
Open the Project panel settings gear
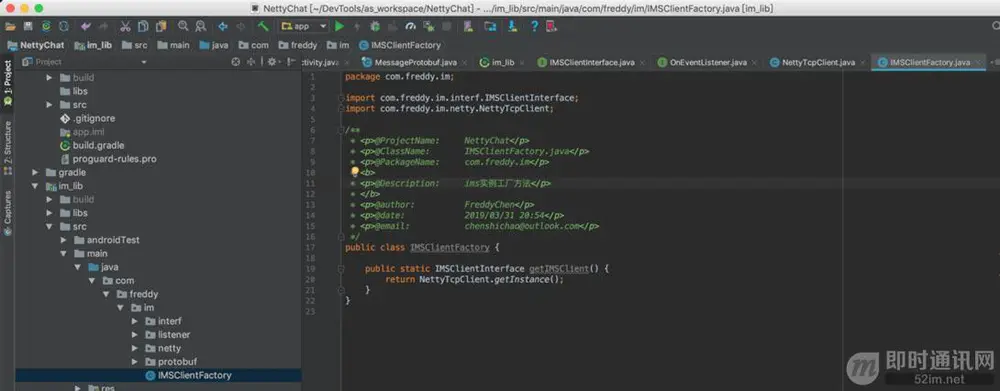click(272, 62)
